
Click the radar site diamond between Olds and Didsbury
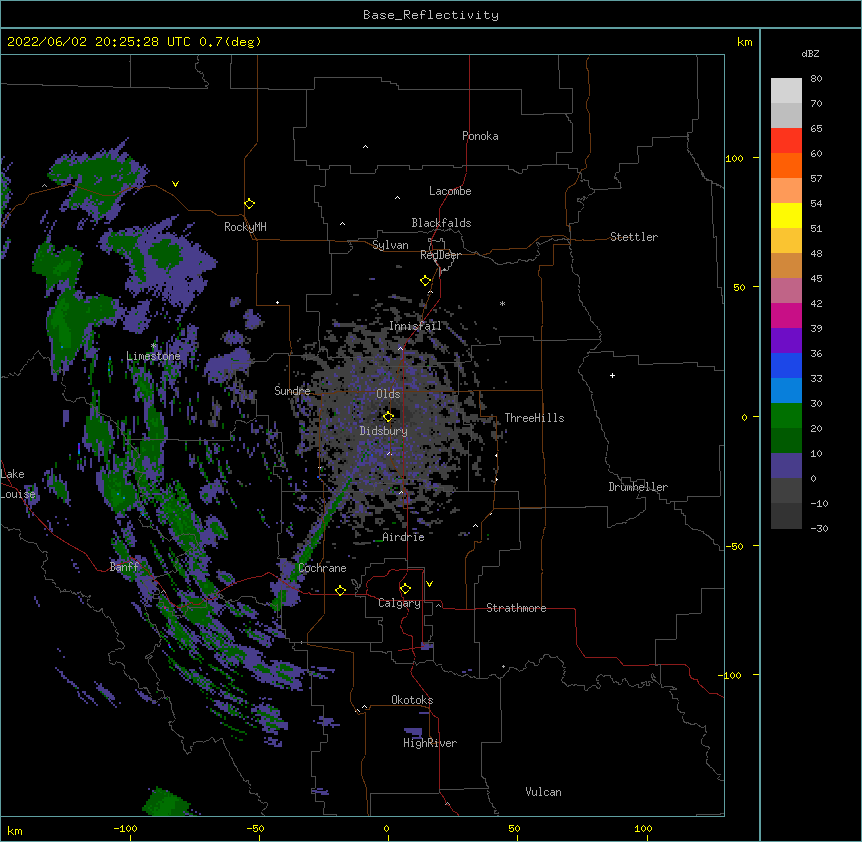[x=388, y=417]
